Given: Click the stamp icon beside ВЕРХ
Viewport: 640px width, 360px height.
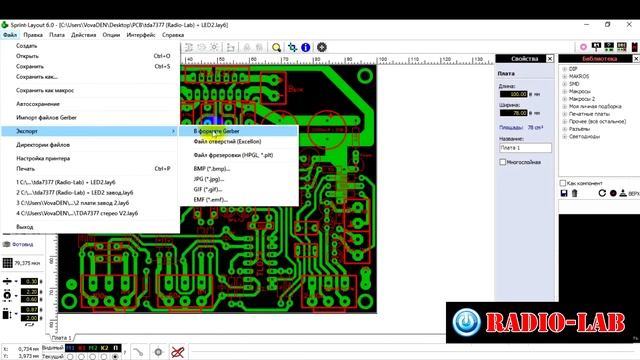Looking at the screenshot, I should pos(623,193).
